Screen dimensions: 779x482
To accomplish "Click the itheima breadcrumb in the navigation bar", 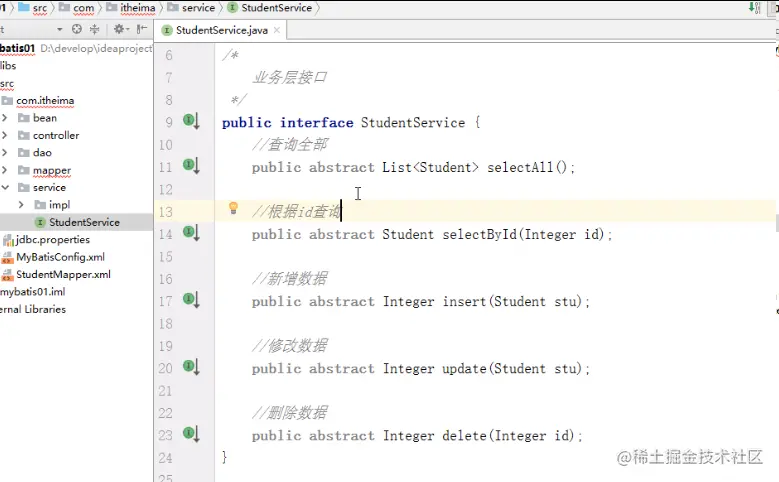I will pos(131,8).
